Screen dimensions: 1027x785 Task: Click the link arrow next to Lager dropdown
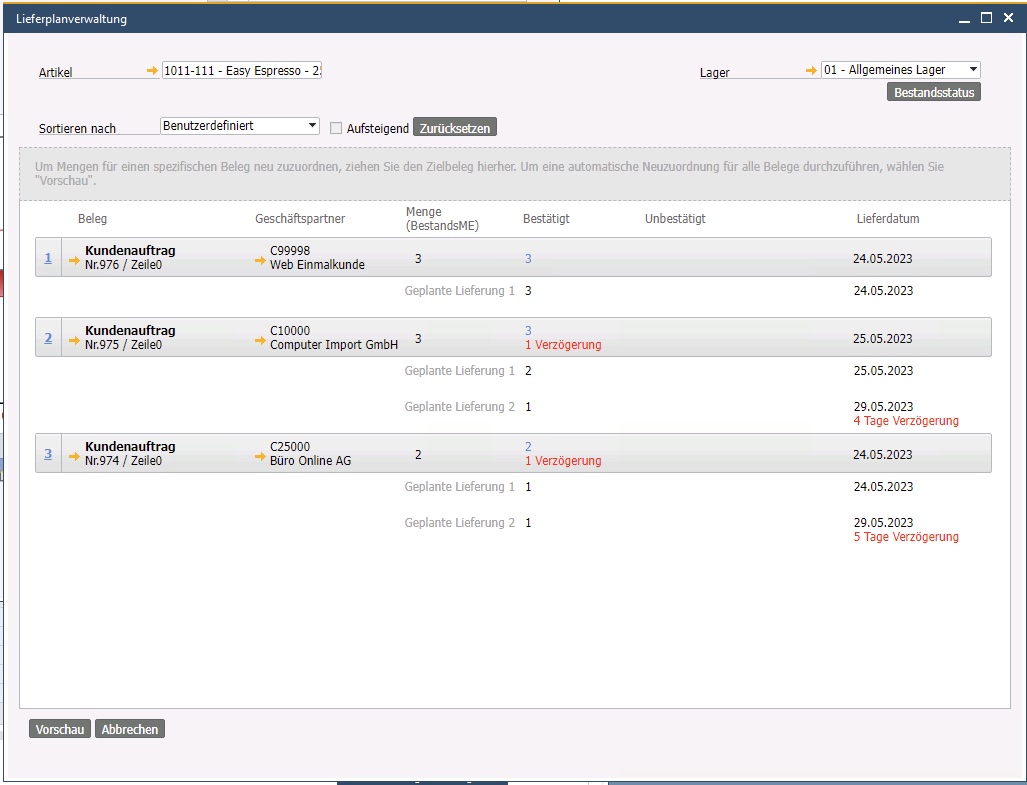pos(811,70)
